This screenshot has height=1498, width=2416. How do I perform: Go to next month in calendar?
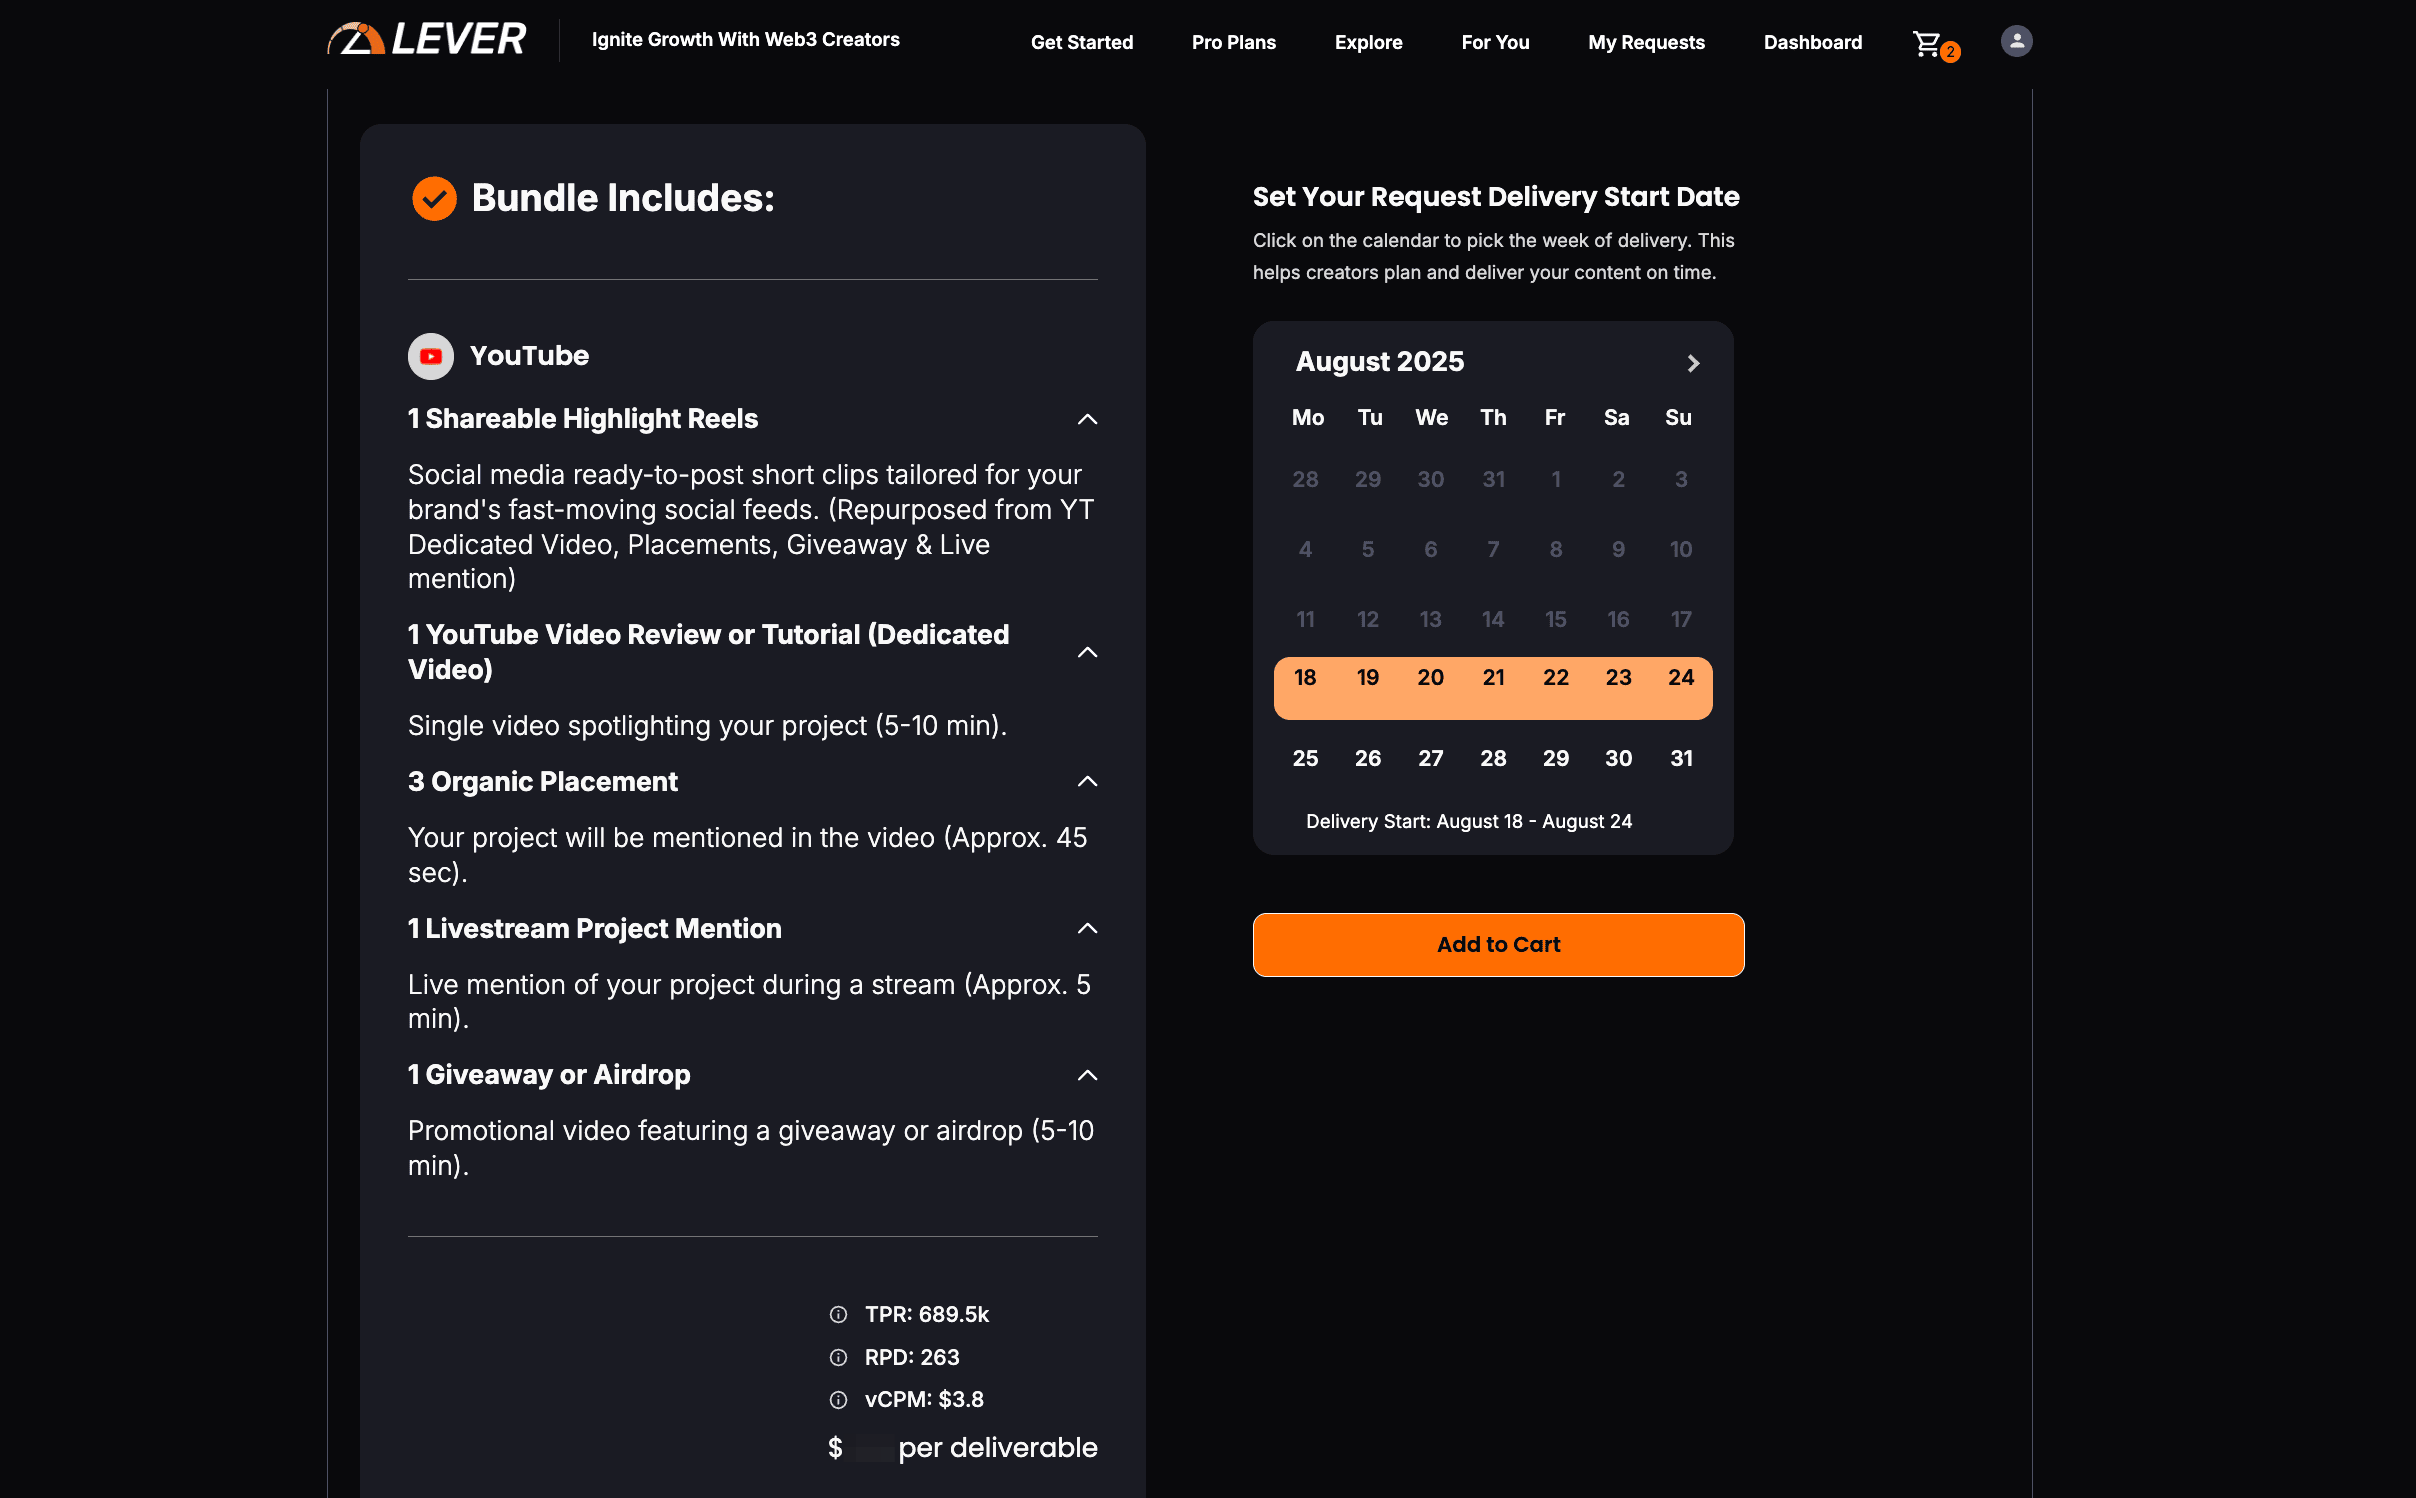tap(1693, 363)
